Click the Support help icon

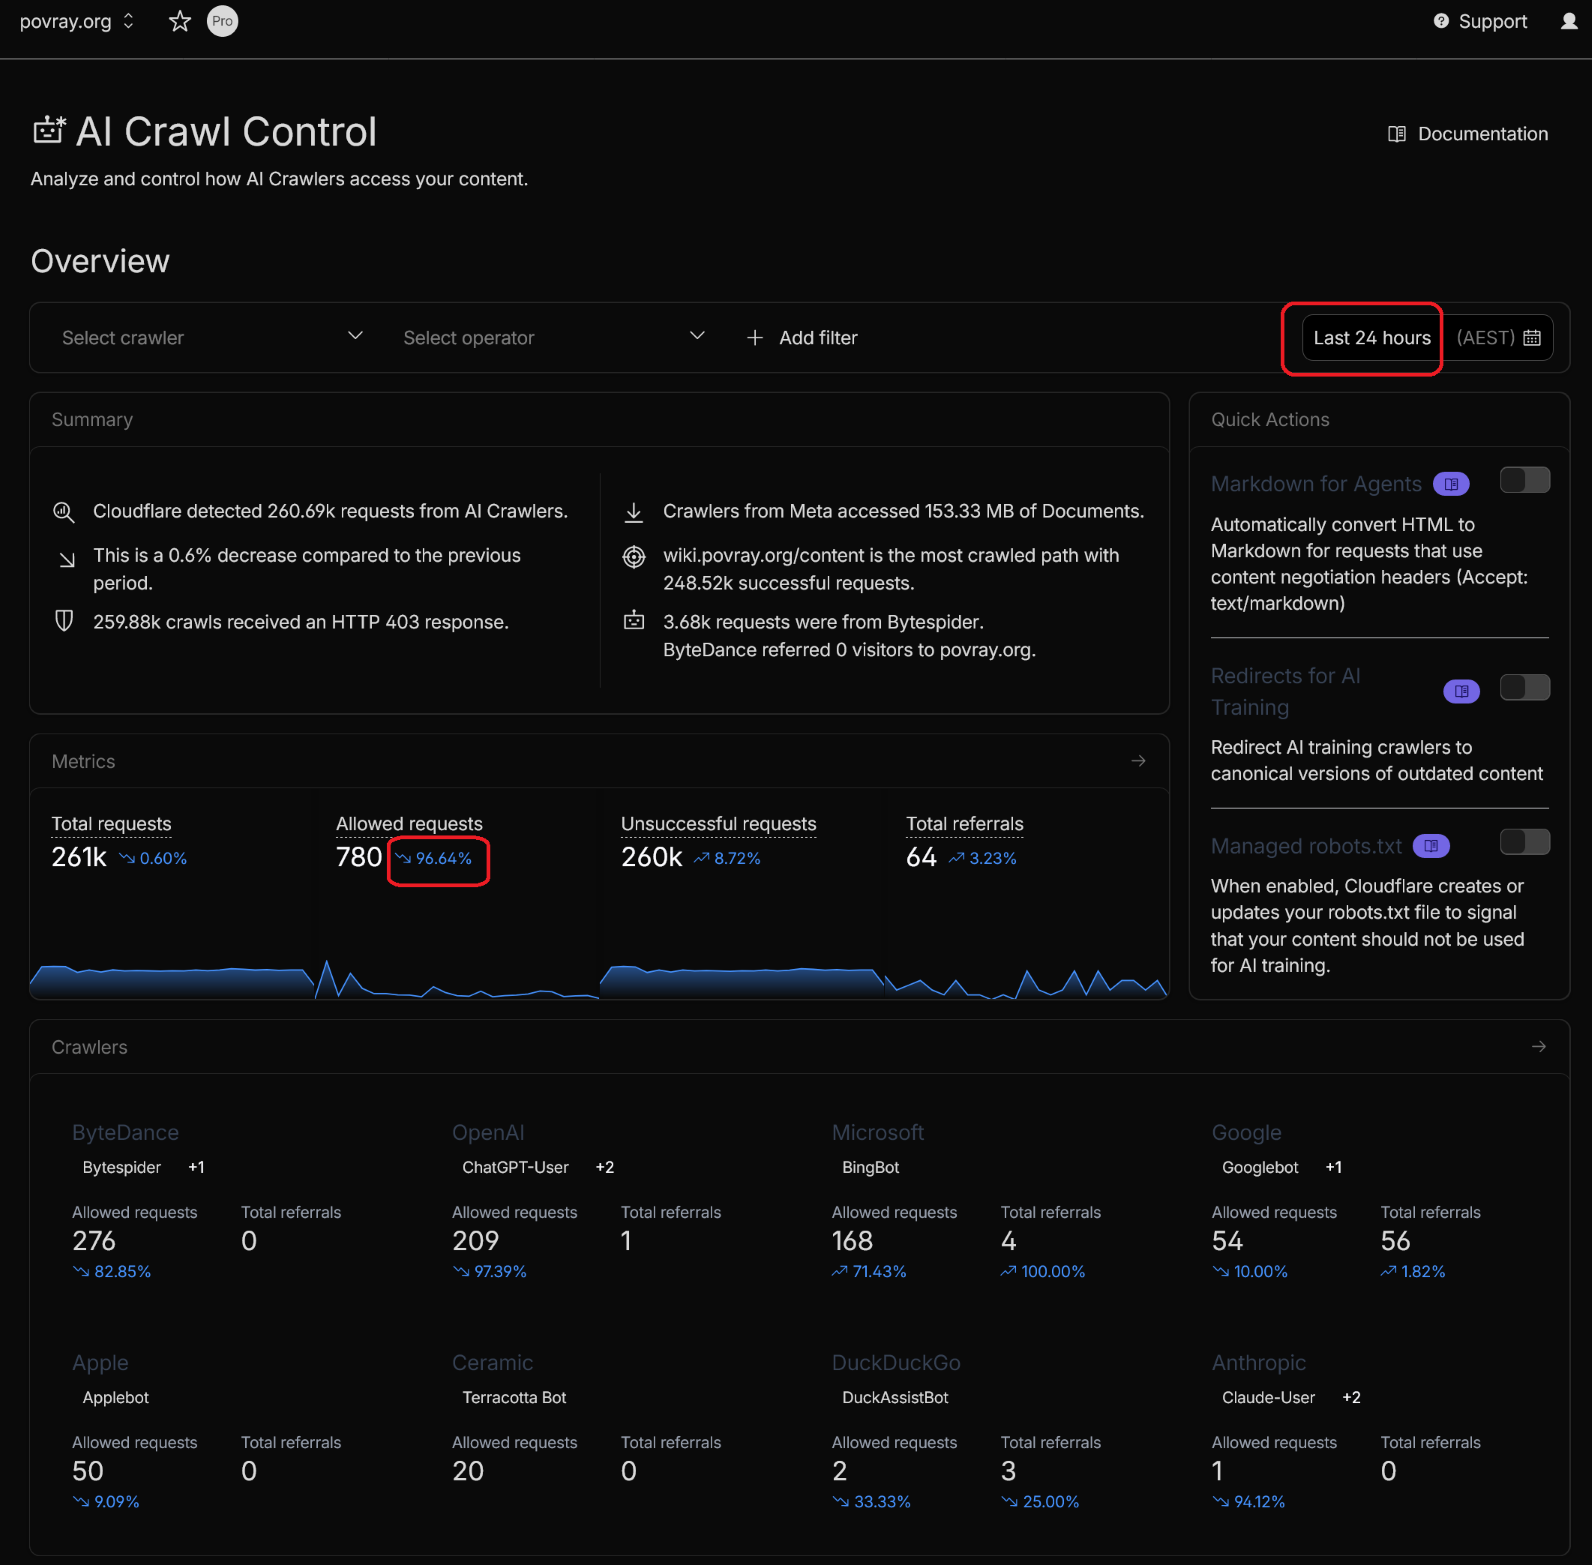pyautogui.click(x=1441, y=21)
